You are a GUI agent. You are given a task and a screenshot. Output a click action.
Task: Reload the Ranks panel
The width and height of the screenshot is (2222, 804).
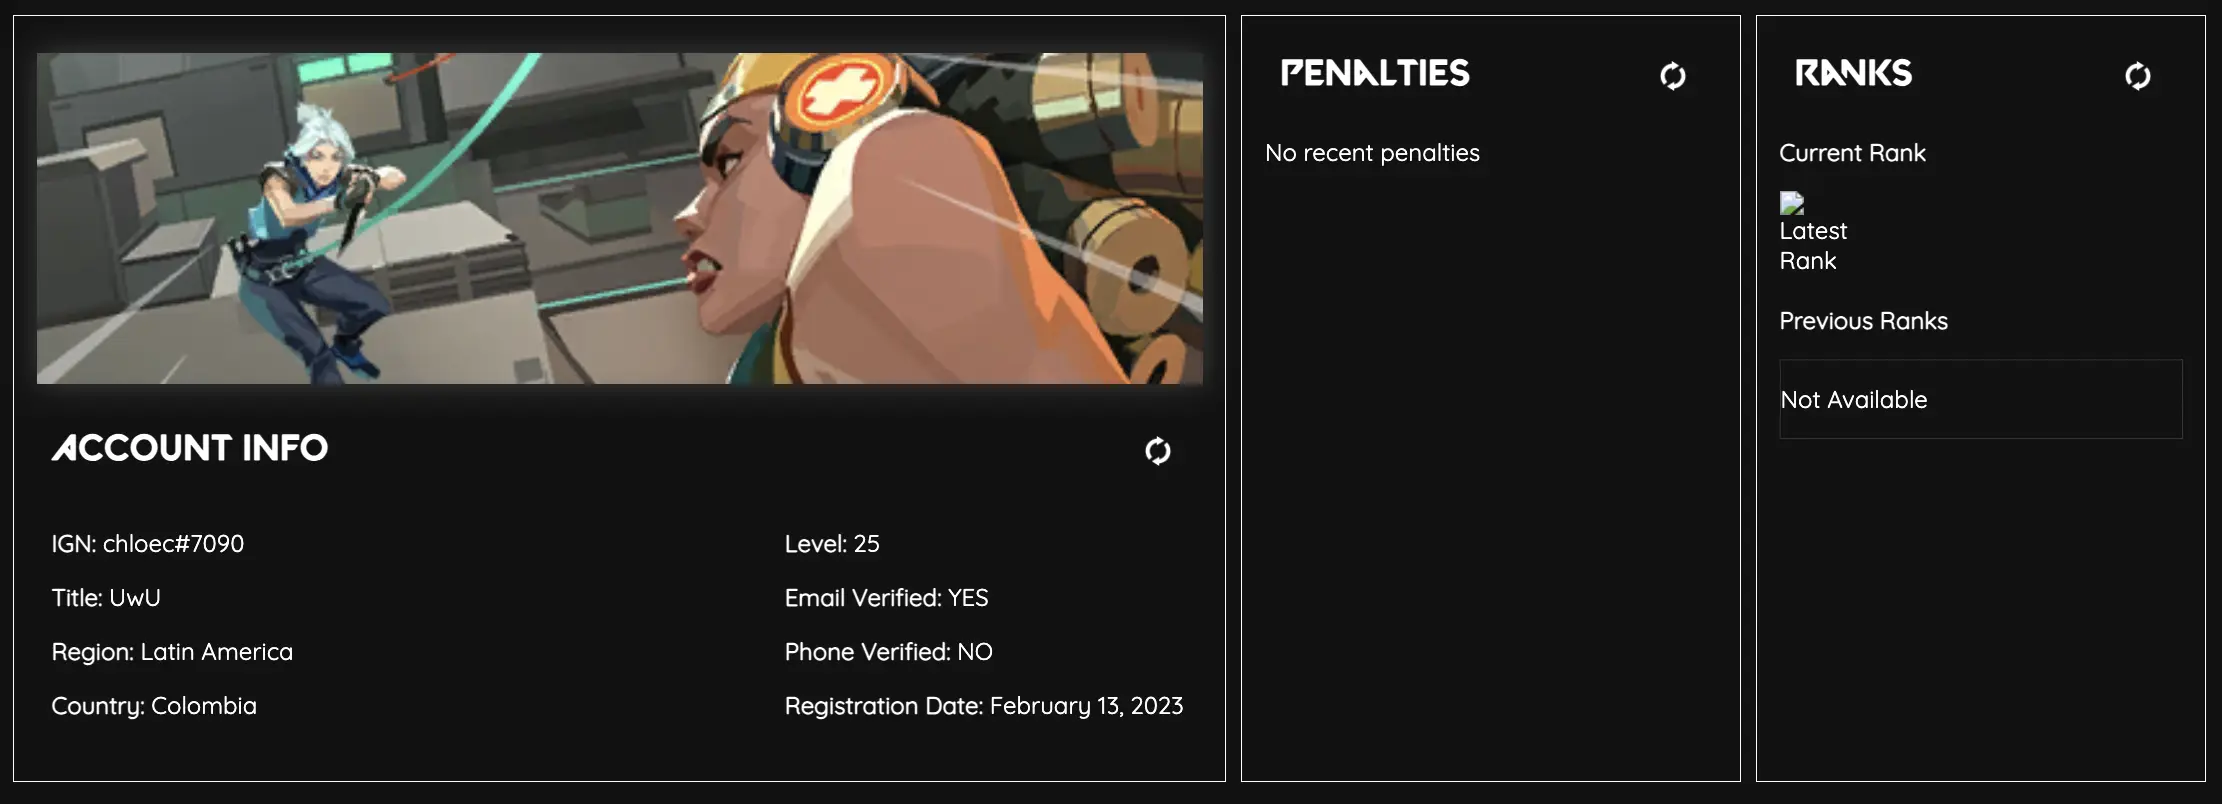point(2137,76)
